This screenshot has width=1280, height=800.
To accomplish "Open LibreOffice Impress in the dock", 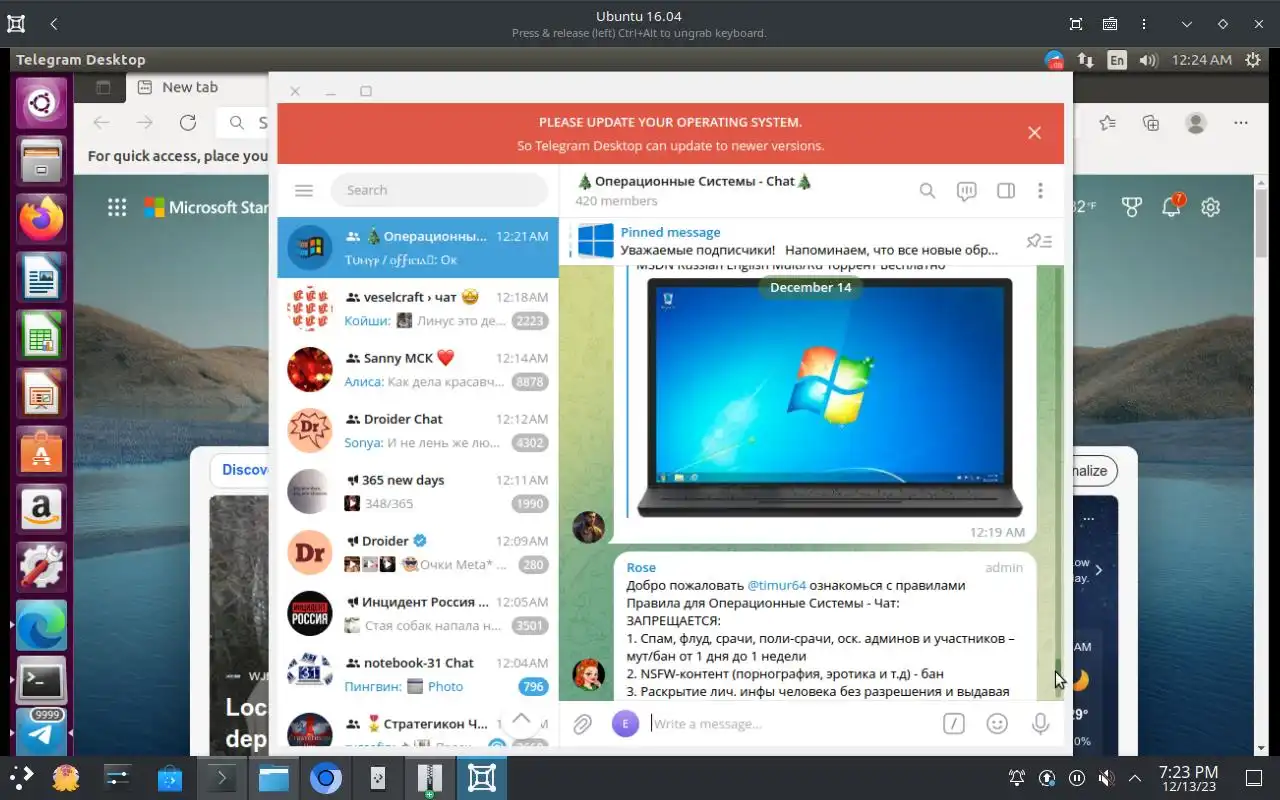I will click(41, 393).
